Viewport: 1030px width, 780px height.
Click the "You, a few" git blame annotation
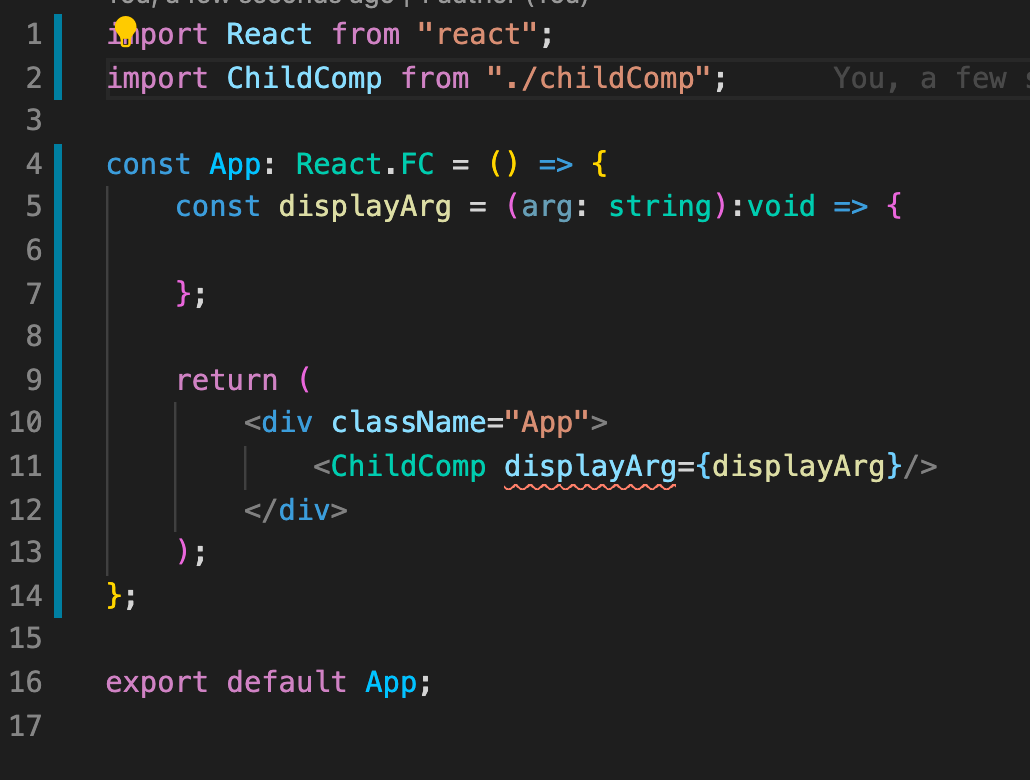coord(920,78)
